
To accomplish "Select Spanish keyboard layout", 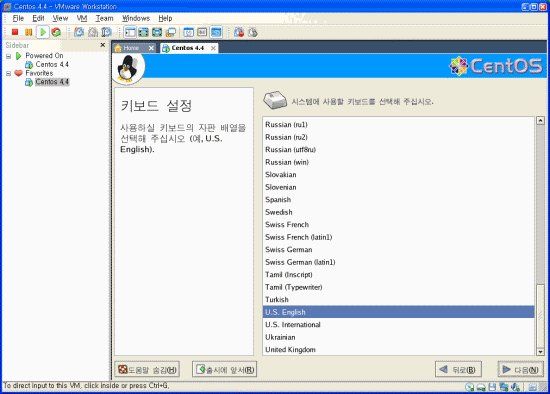I will (x=398, y=200).
